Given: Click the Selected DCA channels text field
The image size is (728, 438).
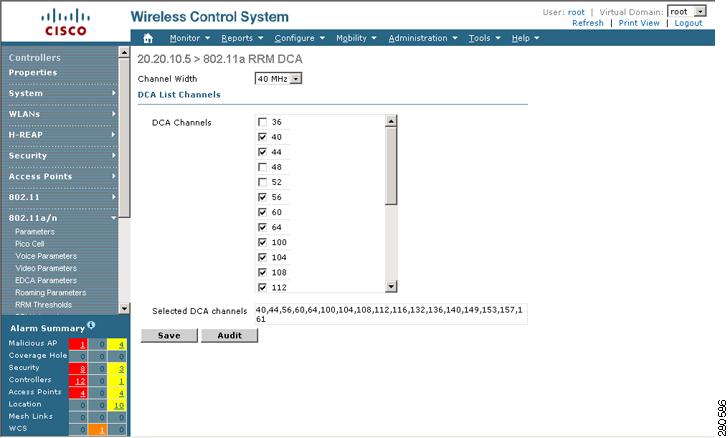Looking at the screenshot, I should [x=390, y=314].
